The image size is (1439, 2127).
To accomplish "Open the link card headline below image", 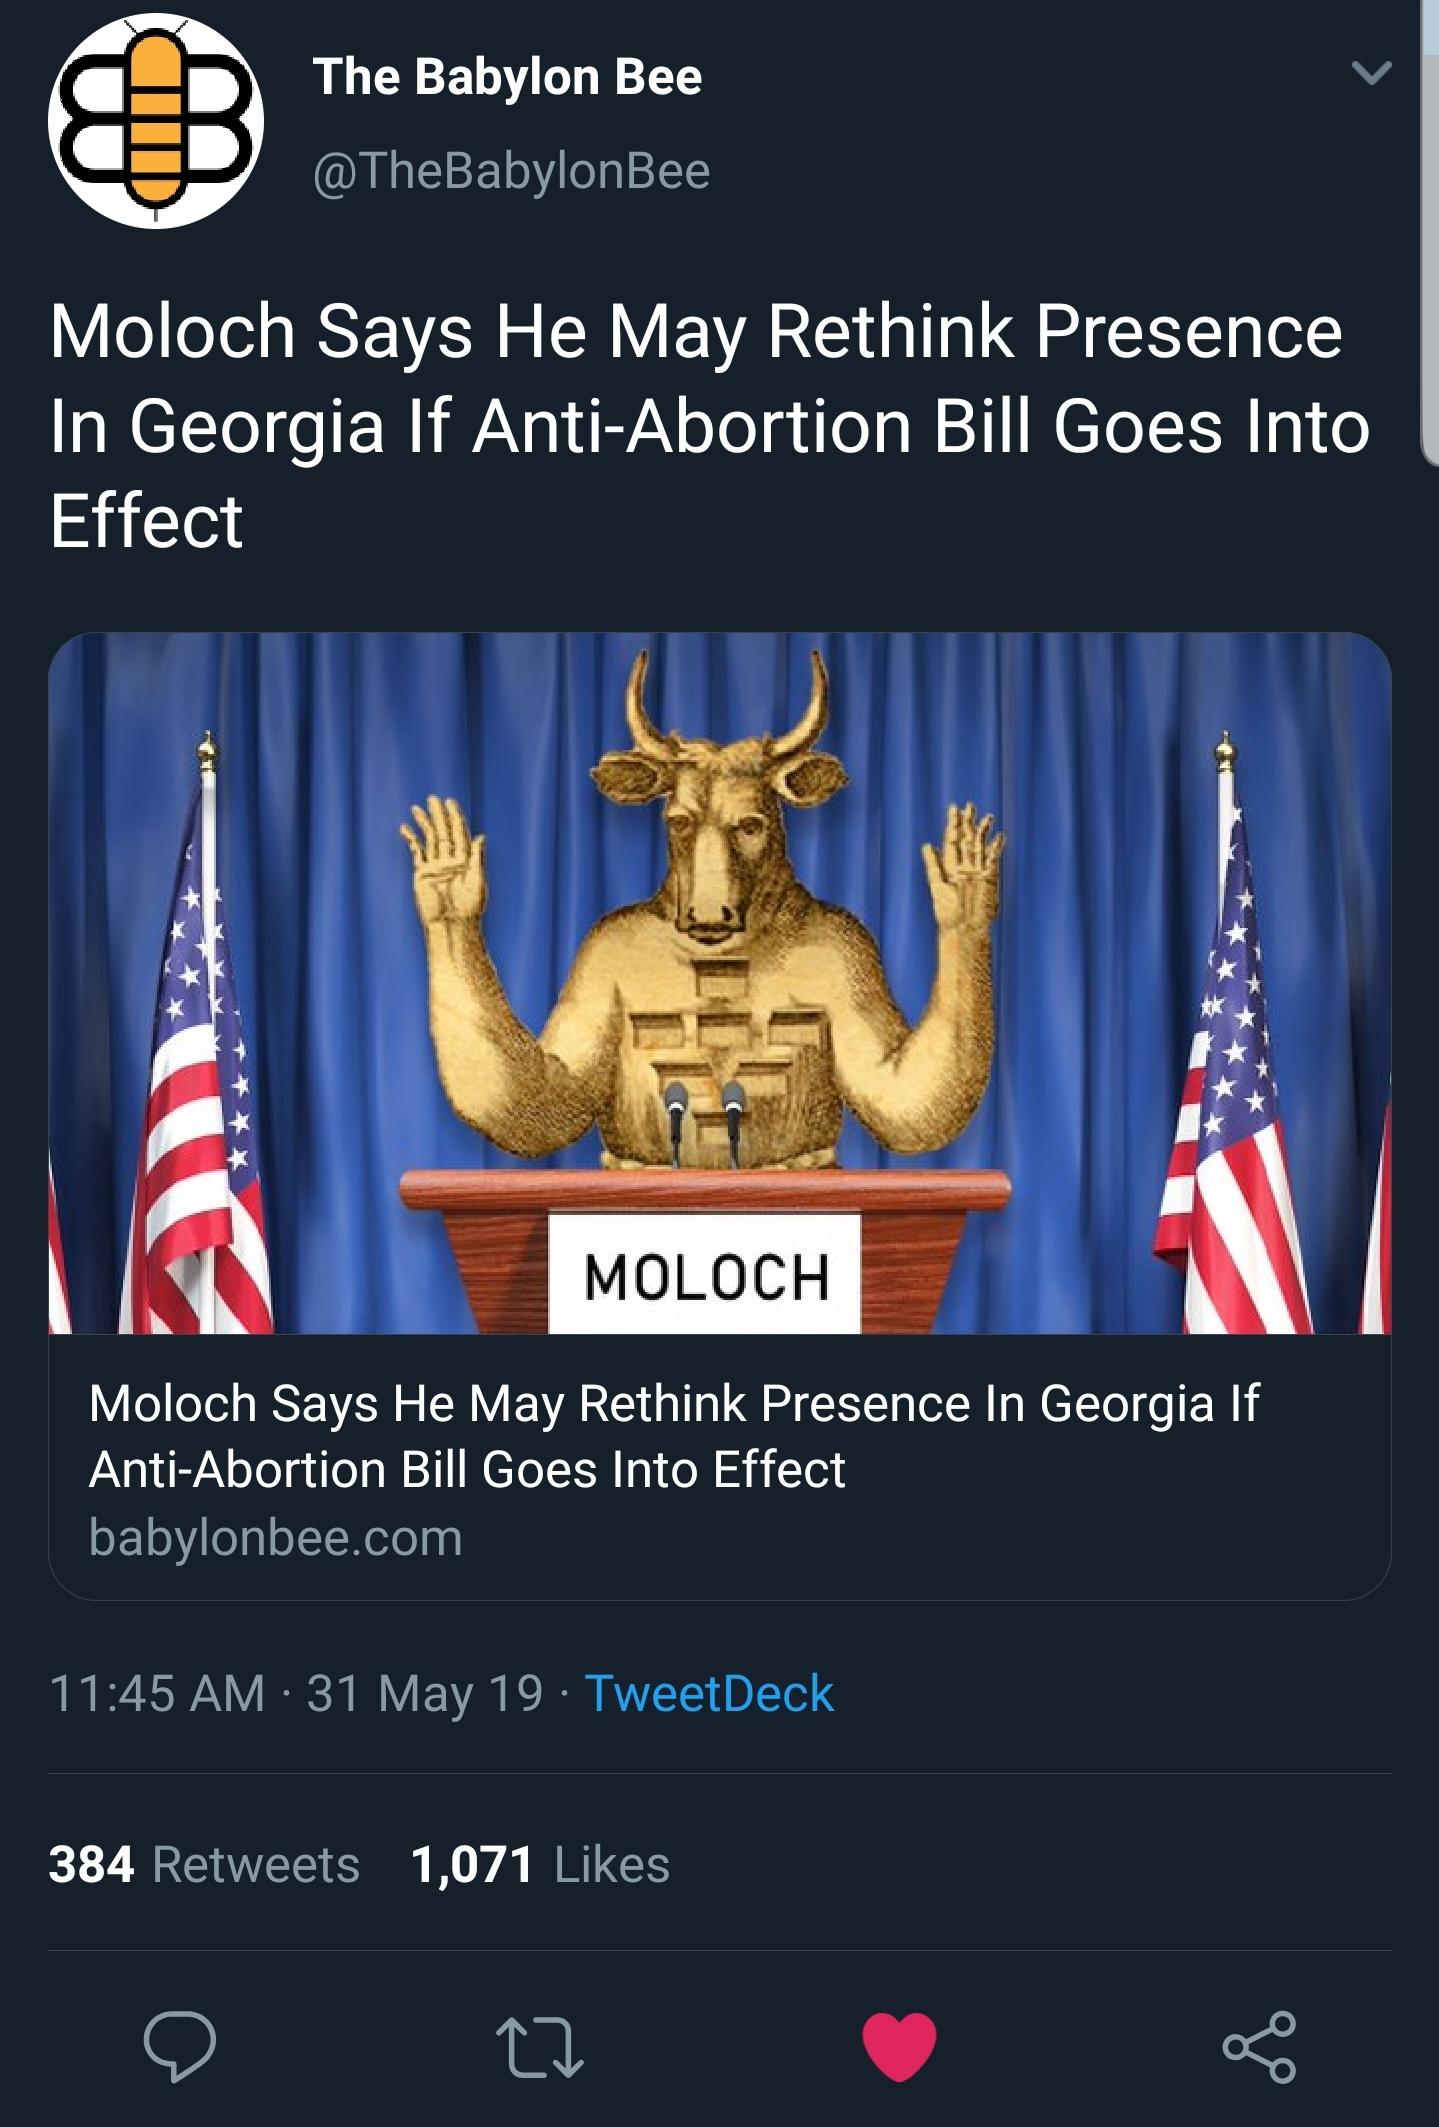I will tap(672, 1436).
